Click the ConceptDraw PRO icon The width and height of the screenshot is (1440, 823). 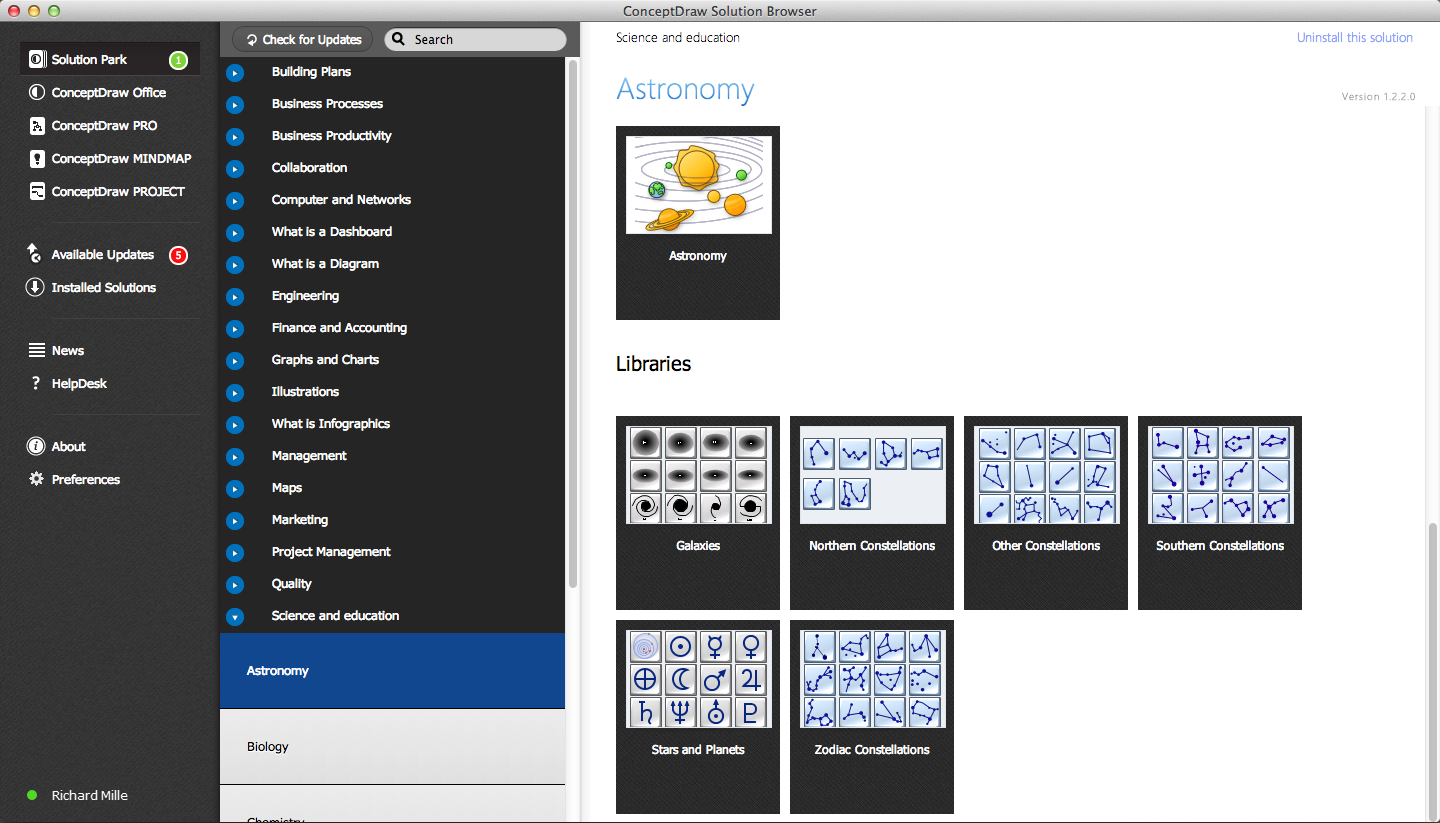37,125
